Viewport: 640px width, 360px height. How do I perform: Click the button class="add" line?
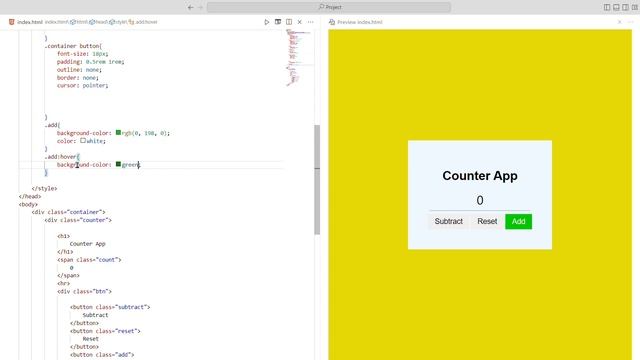[102, 355]
